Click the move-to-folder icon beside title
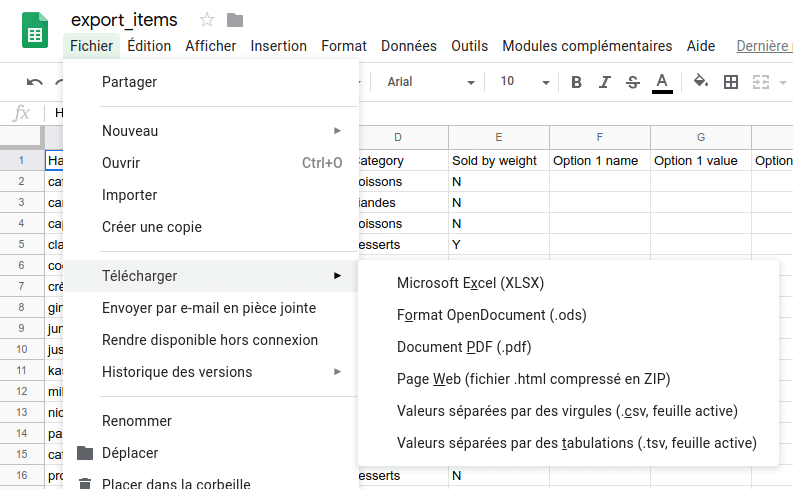This screenshot has width=793, height=489. pyautogui.click(x=235, y=20)
